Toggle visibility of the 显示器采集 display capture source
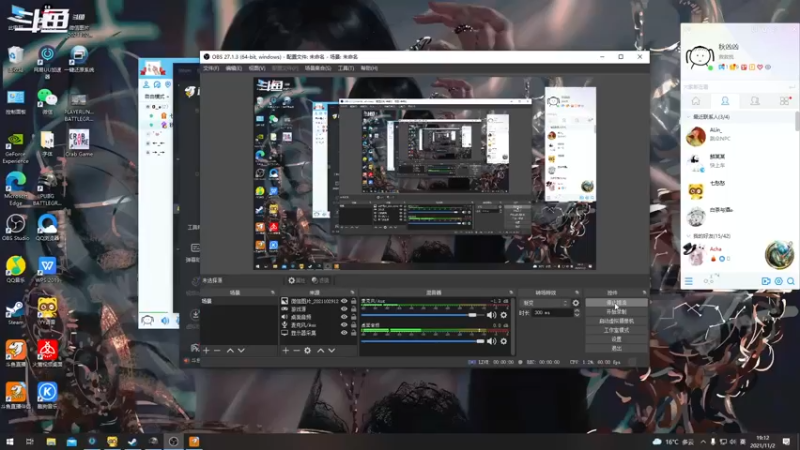Screen dimensions: 800x450 coord(344,333)
